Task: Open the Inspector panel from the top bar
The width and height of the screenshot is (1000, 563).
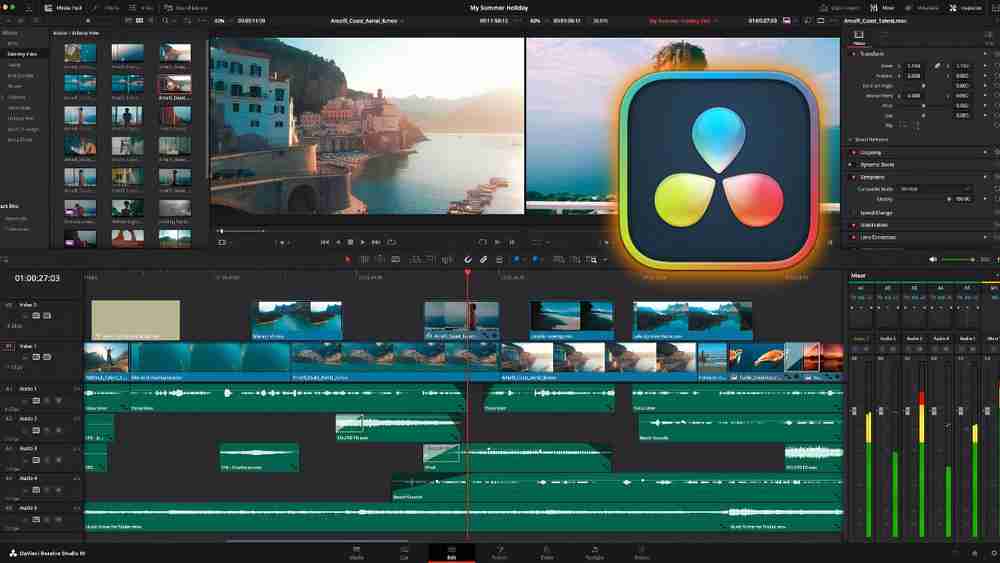Action: 966,8
